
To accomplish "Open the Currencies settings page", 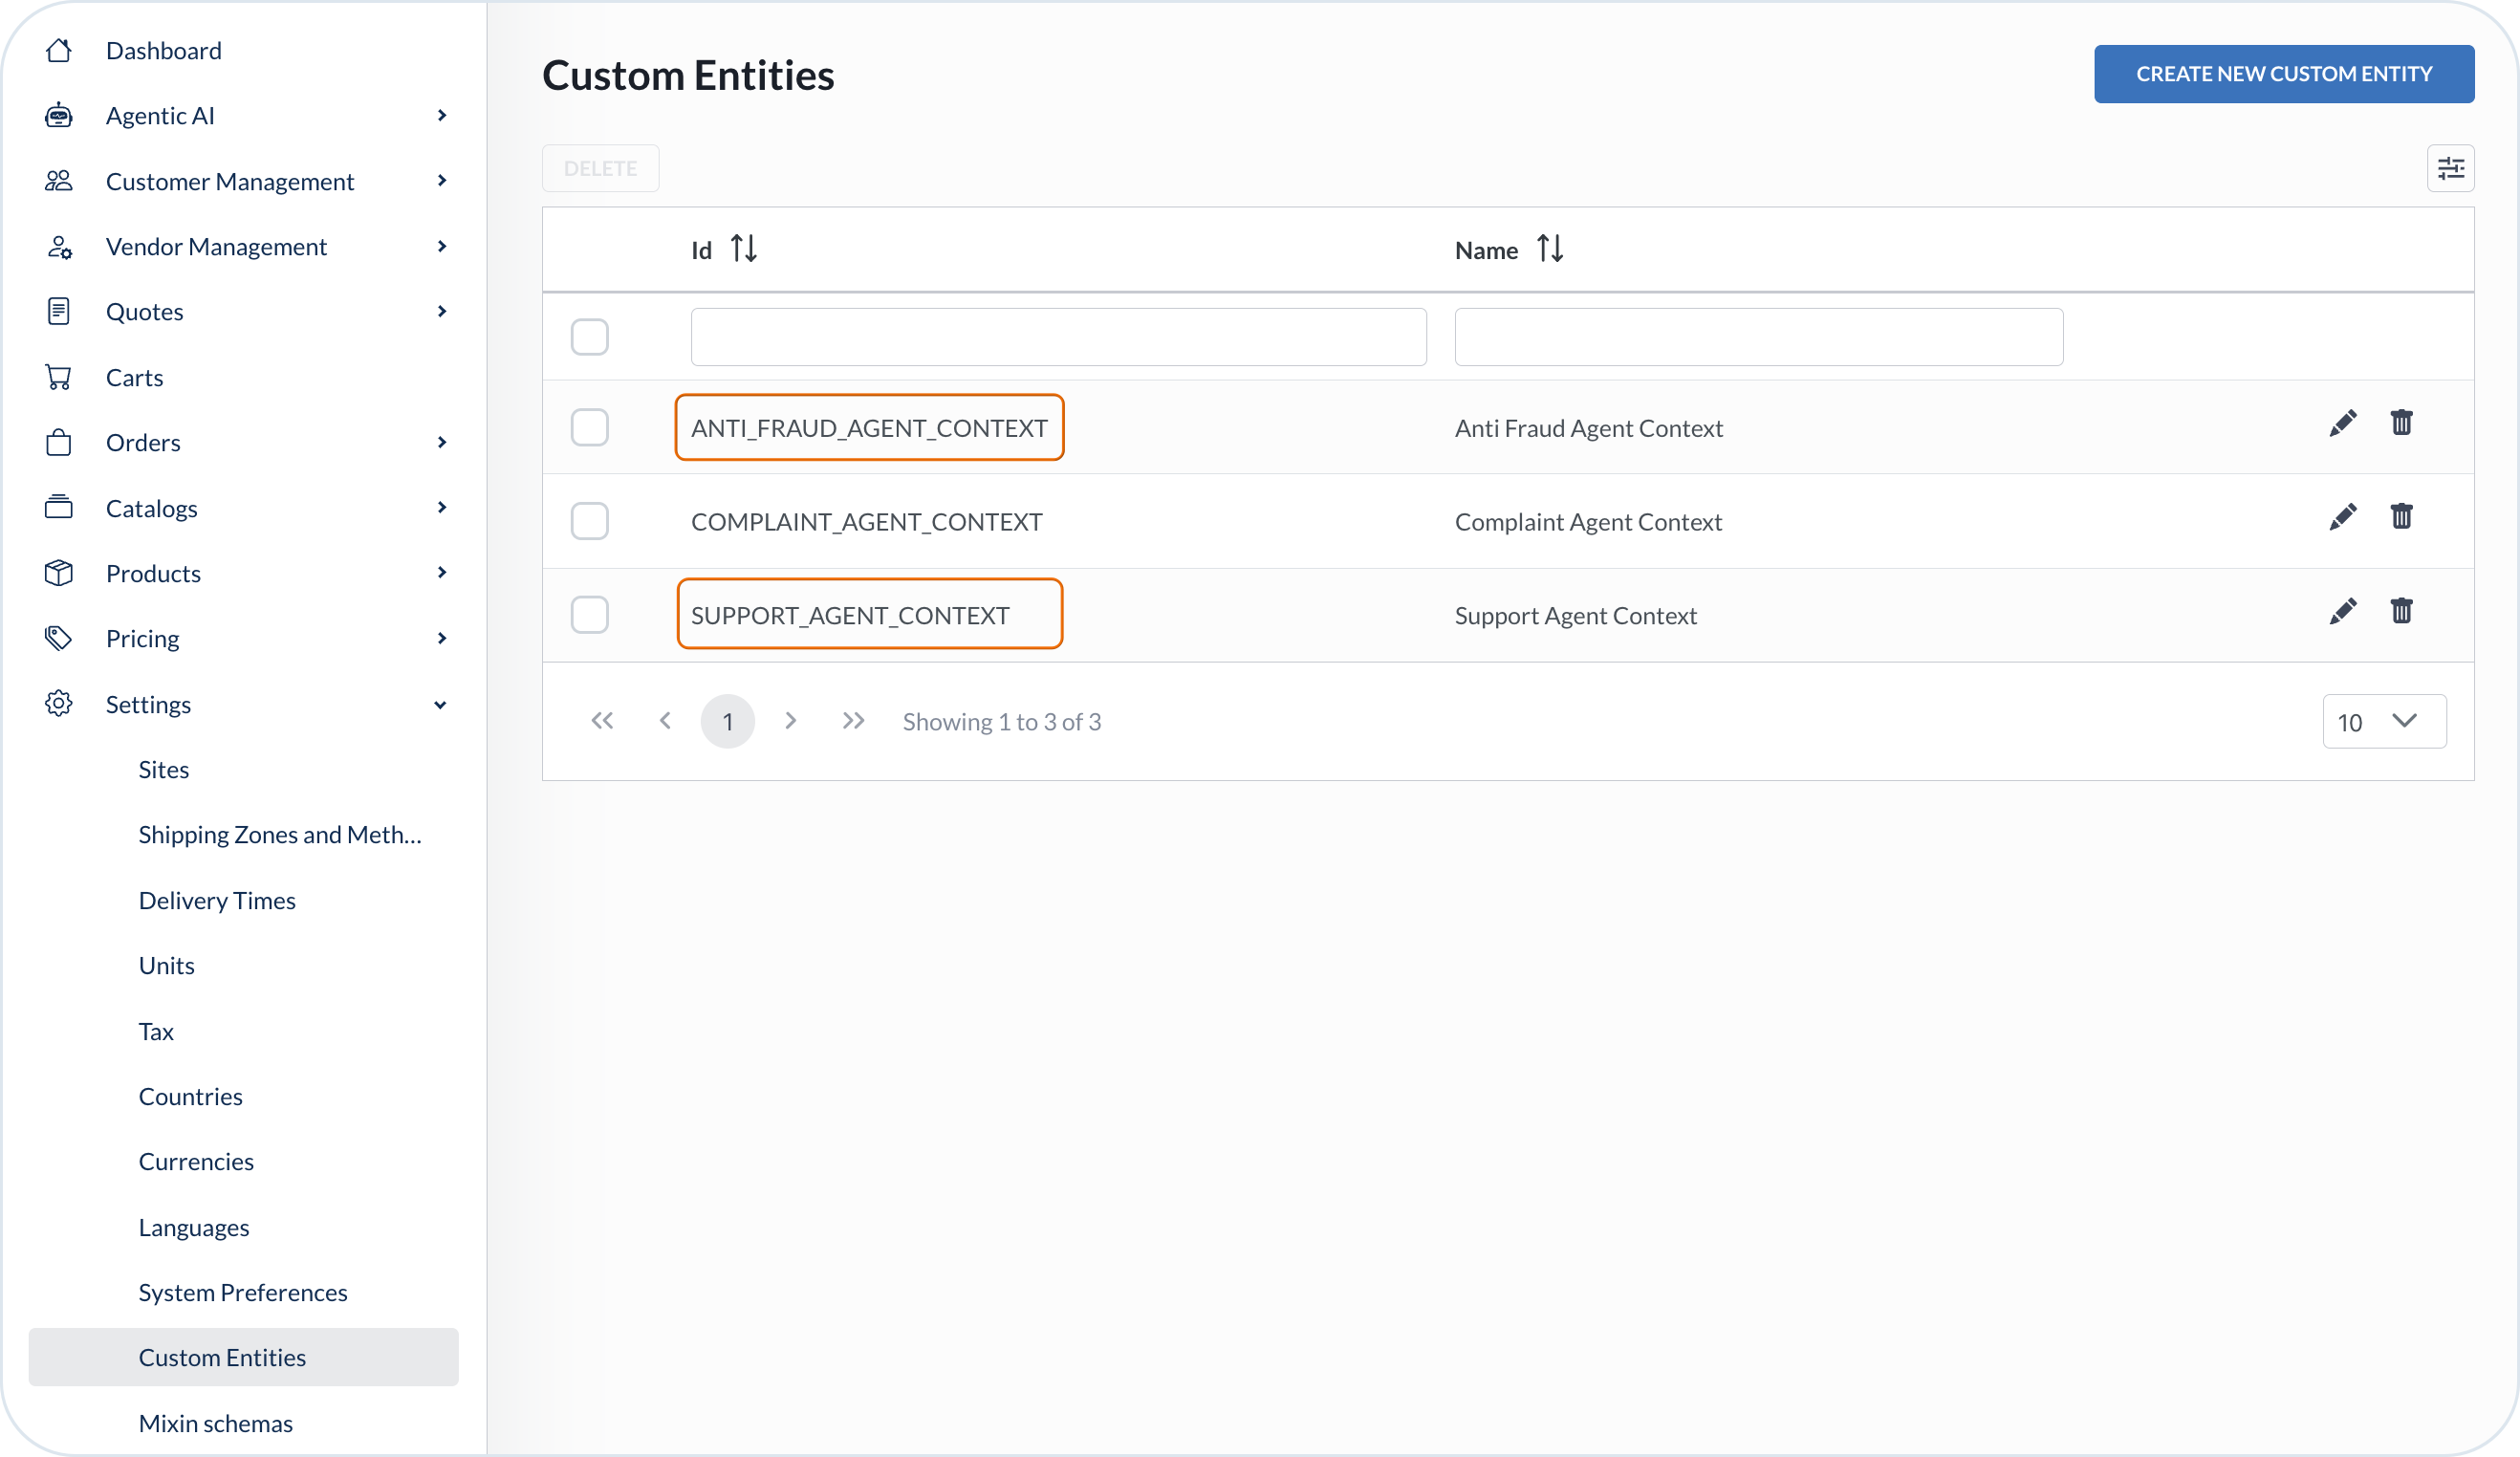I will [196, 1161].
